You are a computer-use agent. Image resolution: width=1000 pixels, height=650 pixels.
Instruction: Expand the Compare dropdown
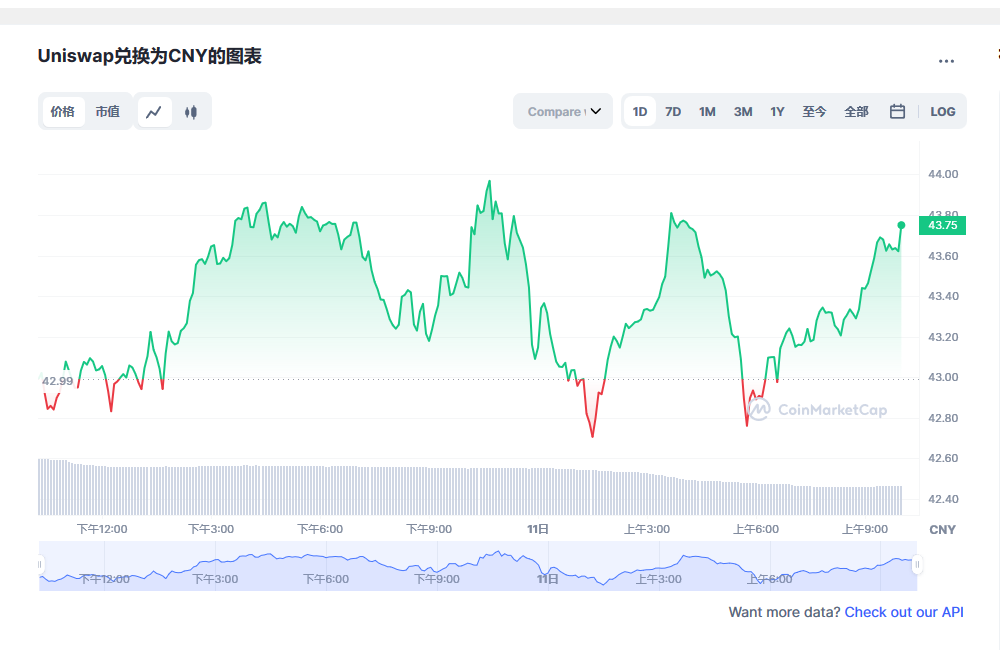[563, 112]
